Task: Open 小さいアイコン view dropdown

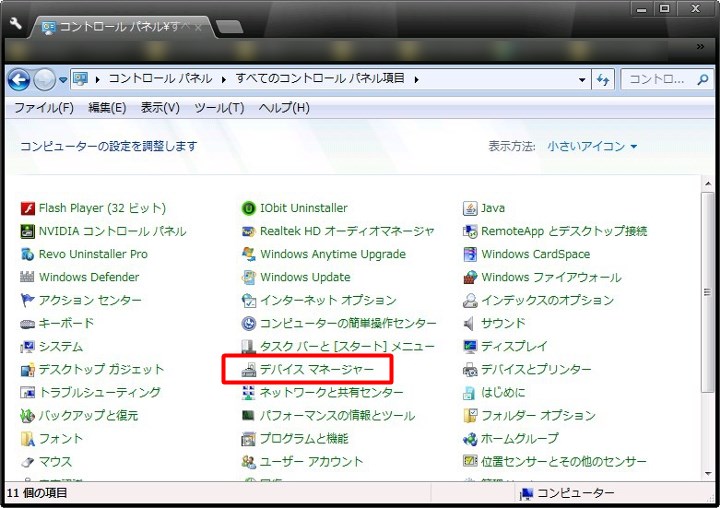Action: pyautogui.click(x=592, y=147)
